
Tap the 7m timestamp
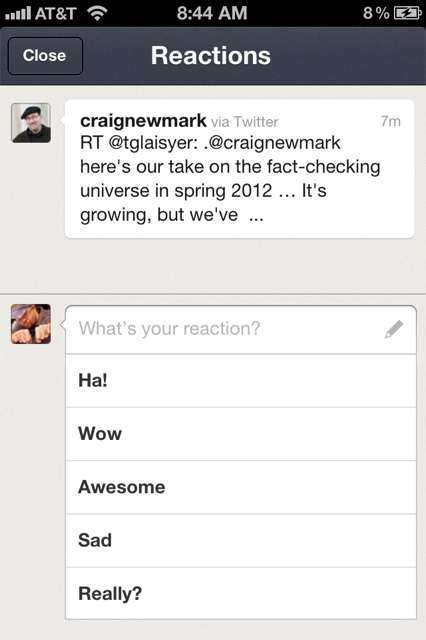pyautogui.click(x=390, y=121)
